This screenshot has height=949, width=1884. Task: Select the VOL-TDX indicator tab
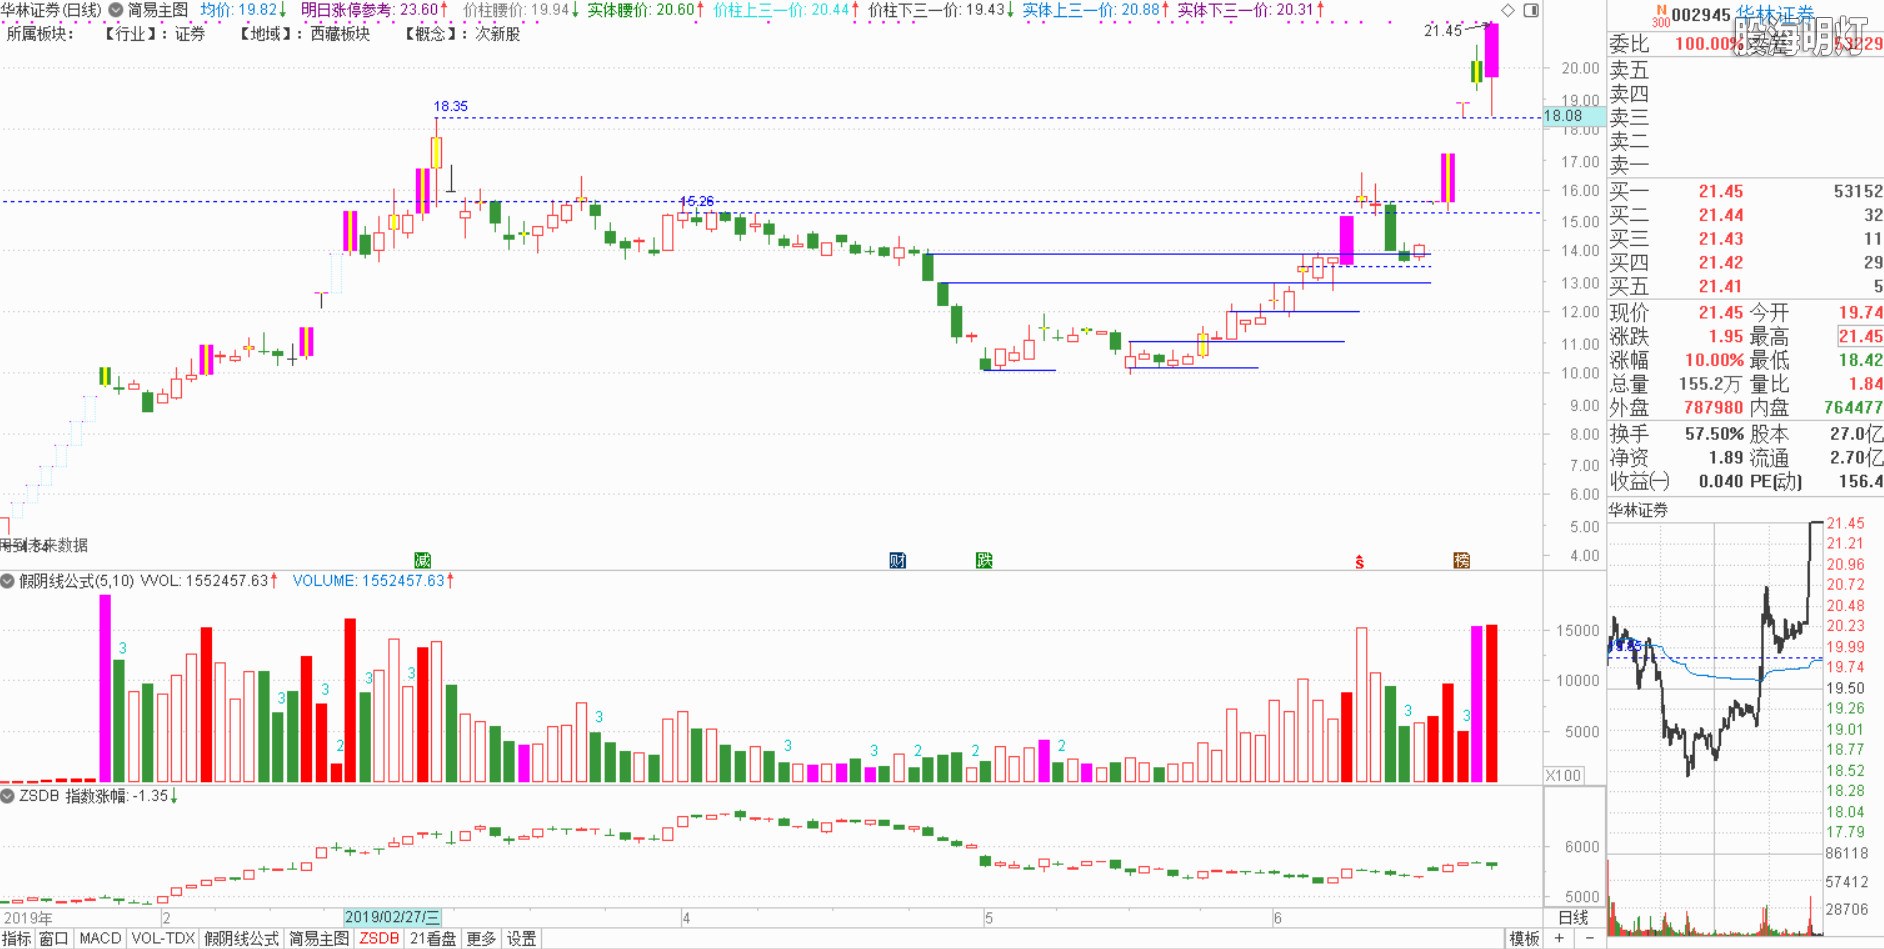(163, 938)
